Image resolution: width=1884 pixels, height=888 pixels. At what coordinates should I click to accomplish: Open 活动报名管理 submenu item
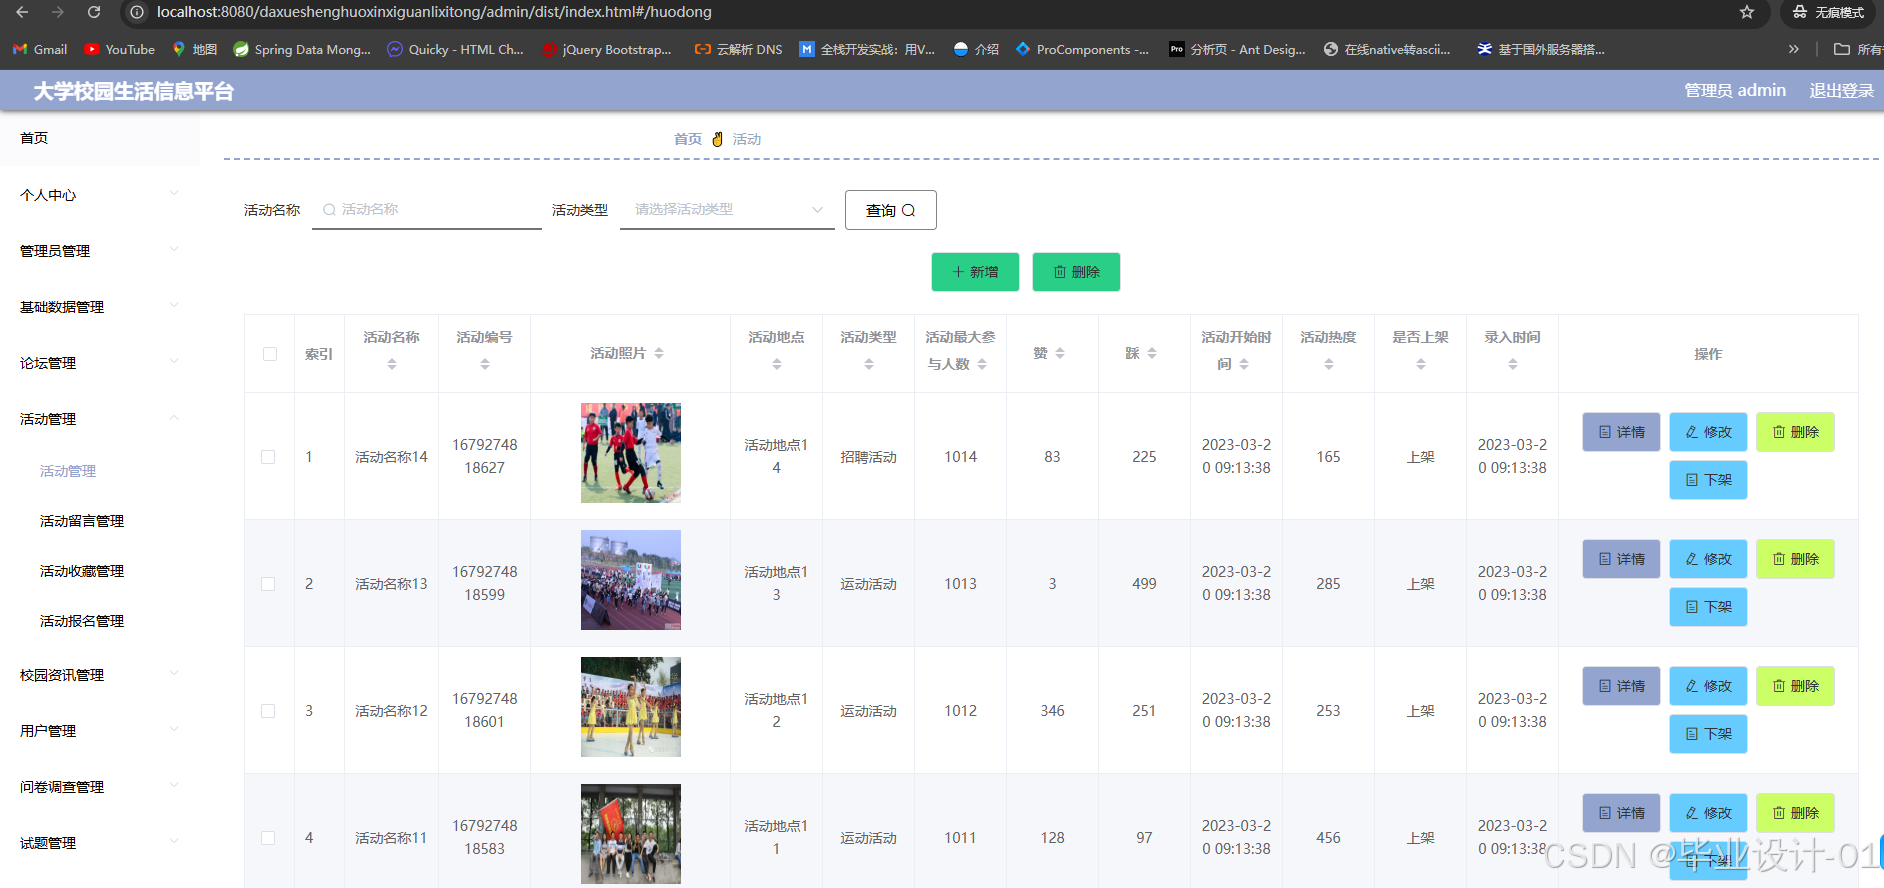point(100,621)
